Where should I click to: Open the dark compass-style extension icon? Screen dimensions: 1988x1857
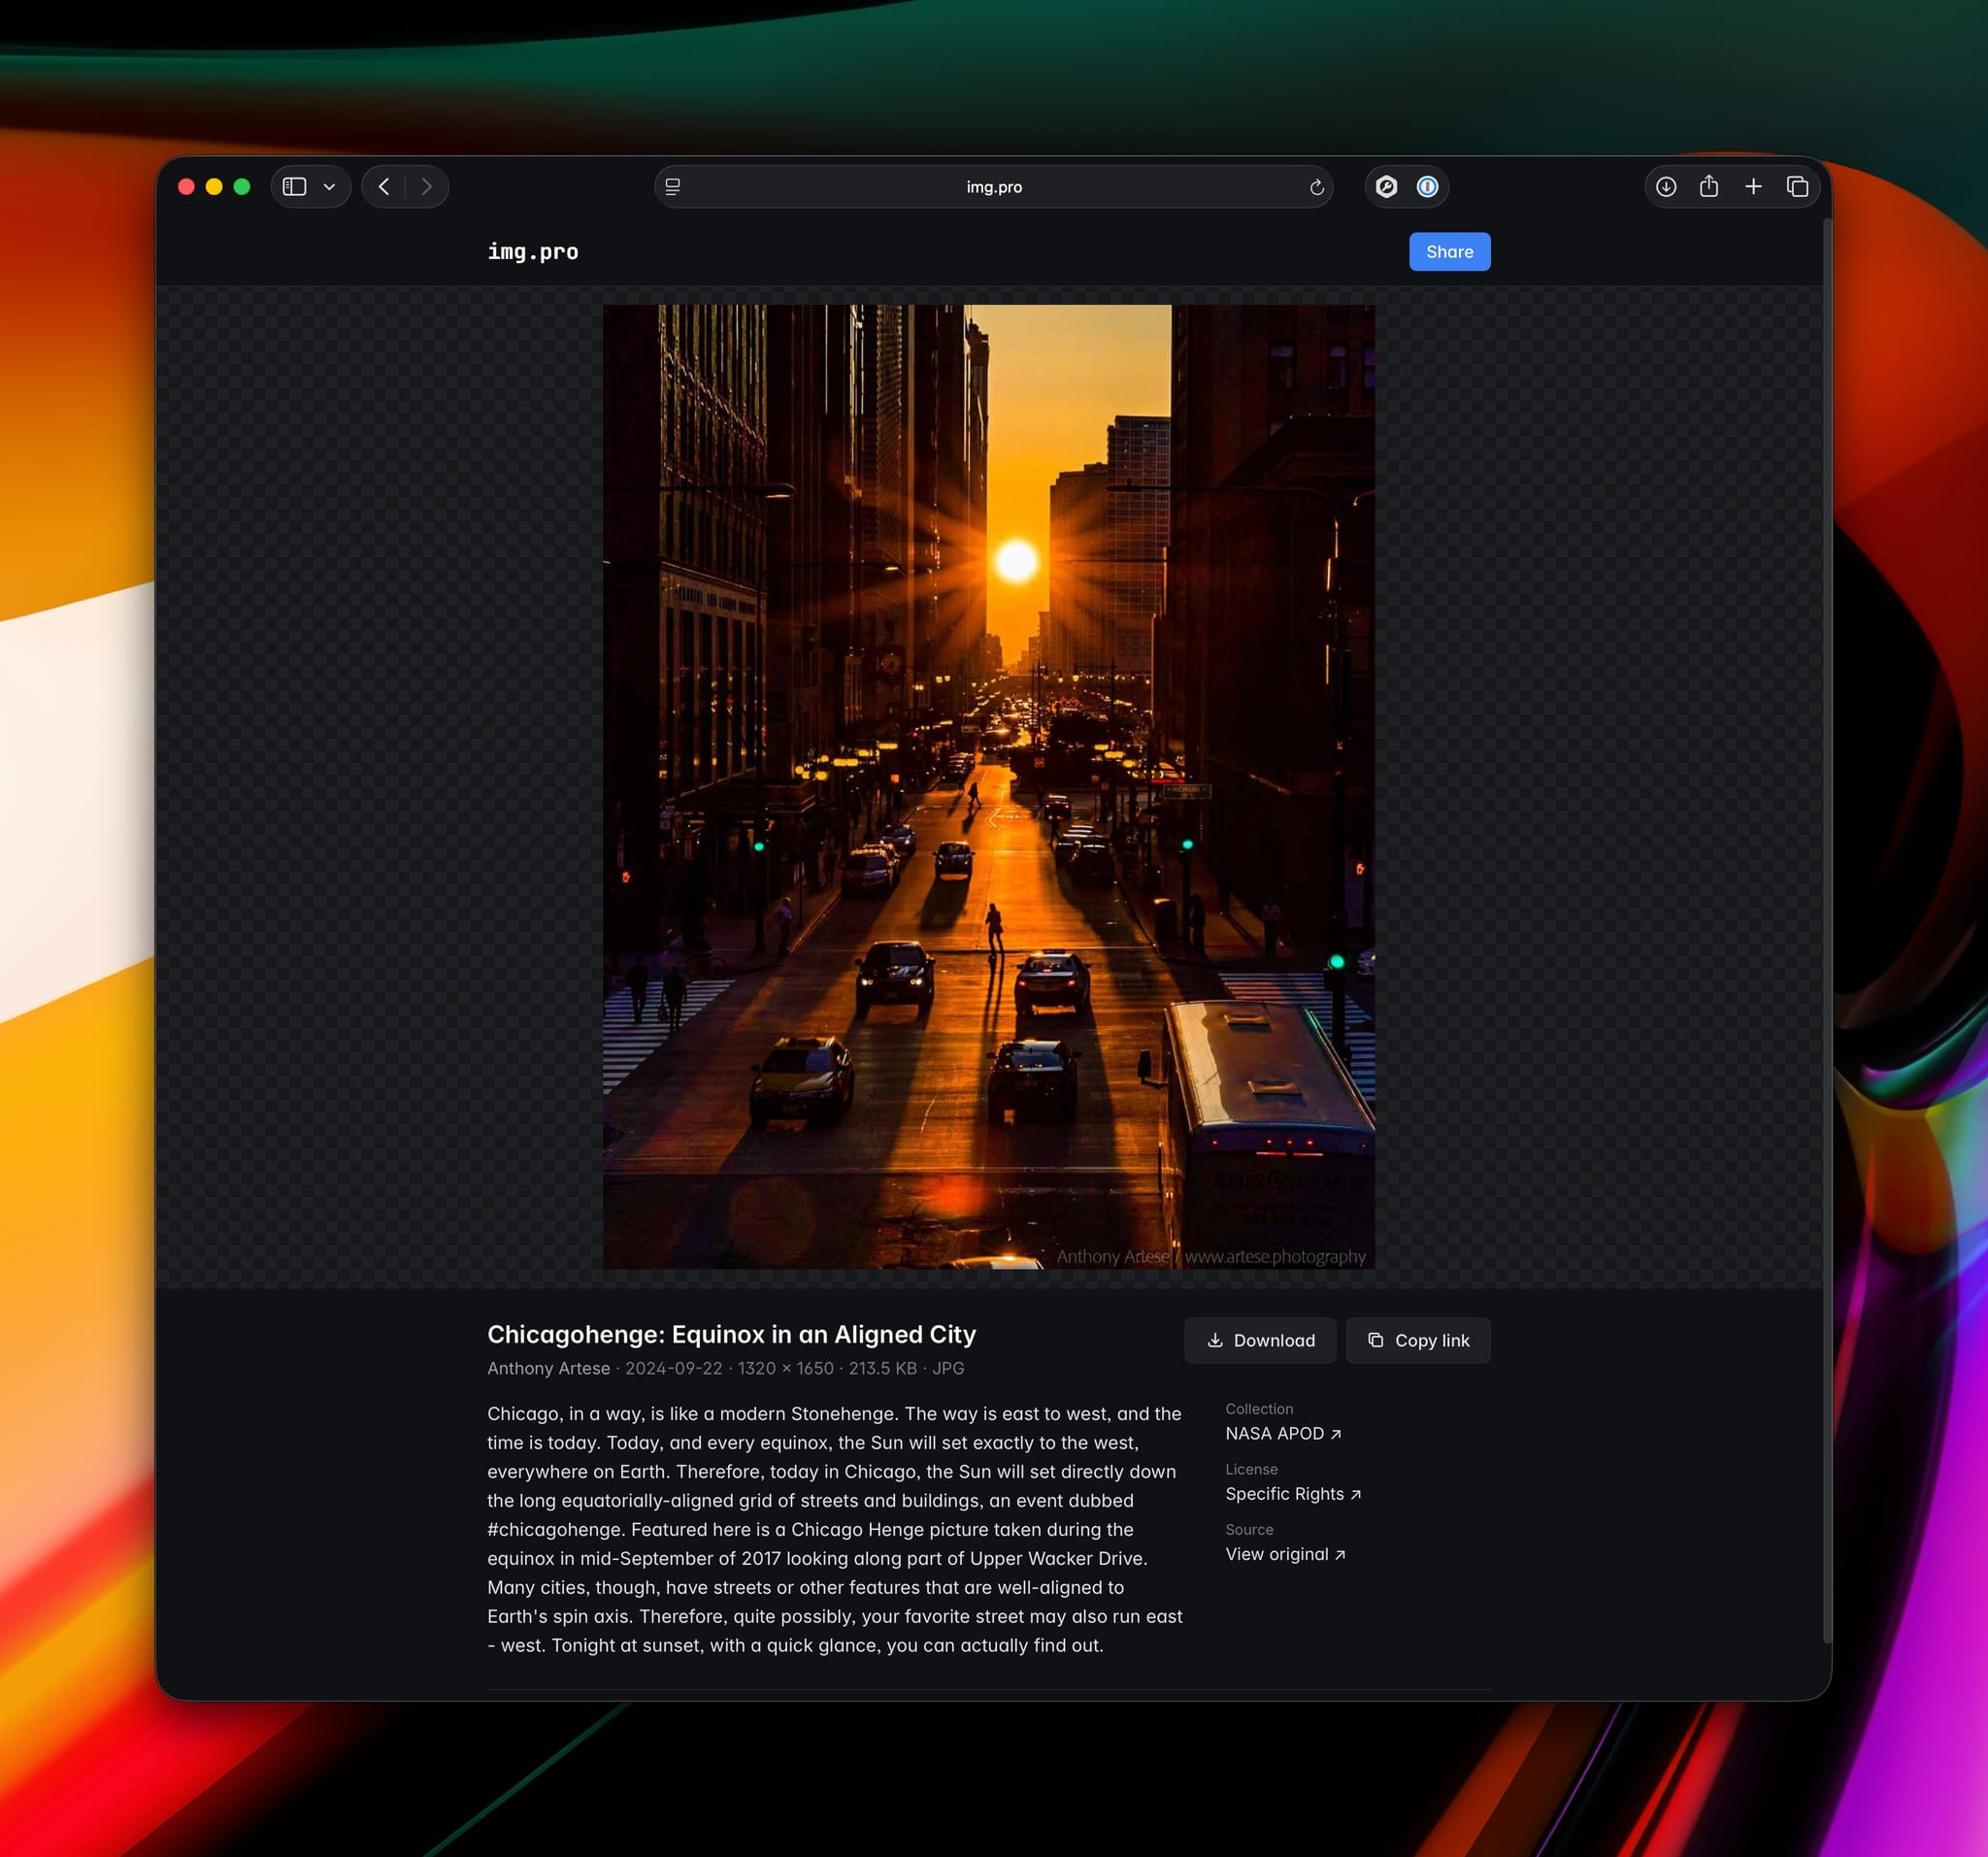pos(1386,187)
